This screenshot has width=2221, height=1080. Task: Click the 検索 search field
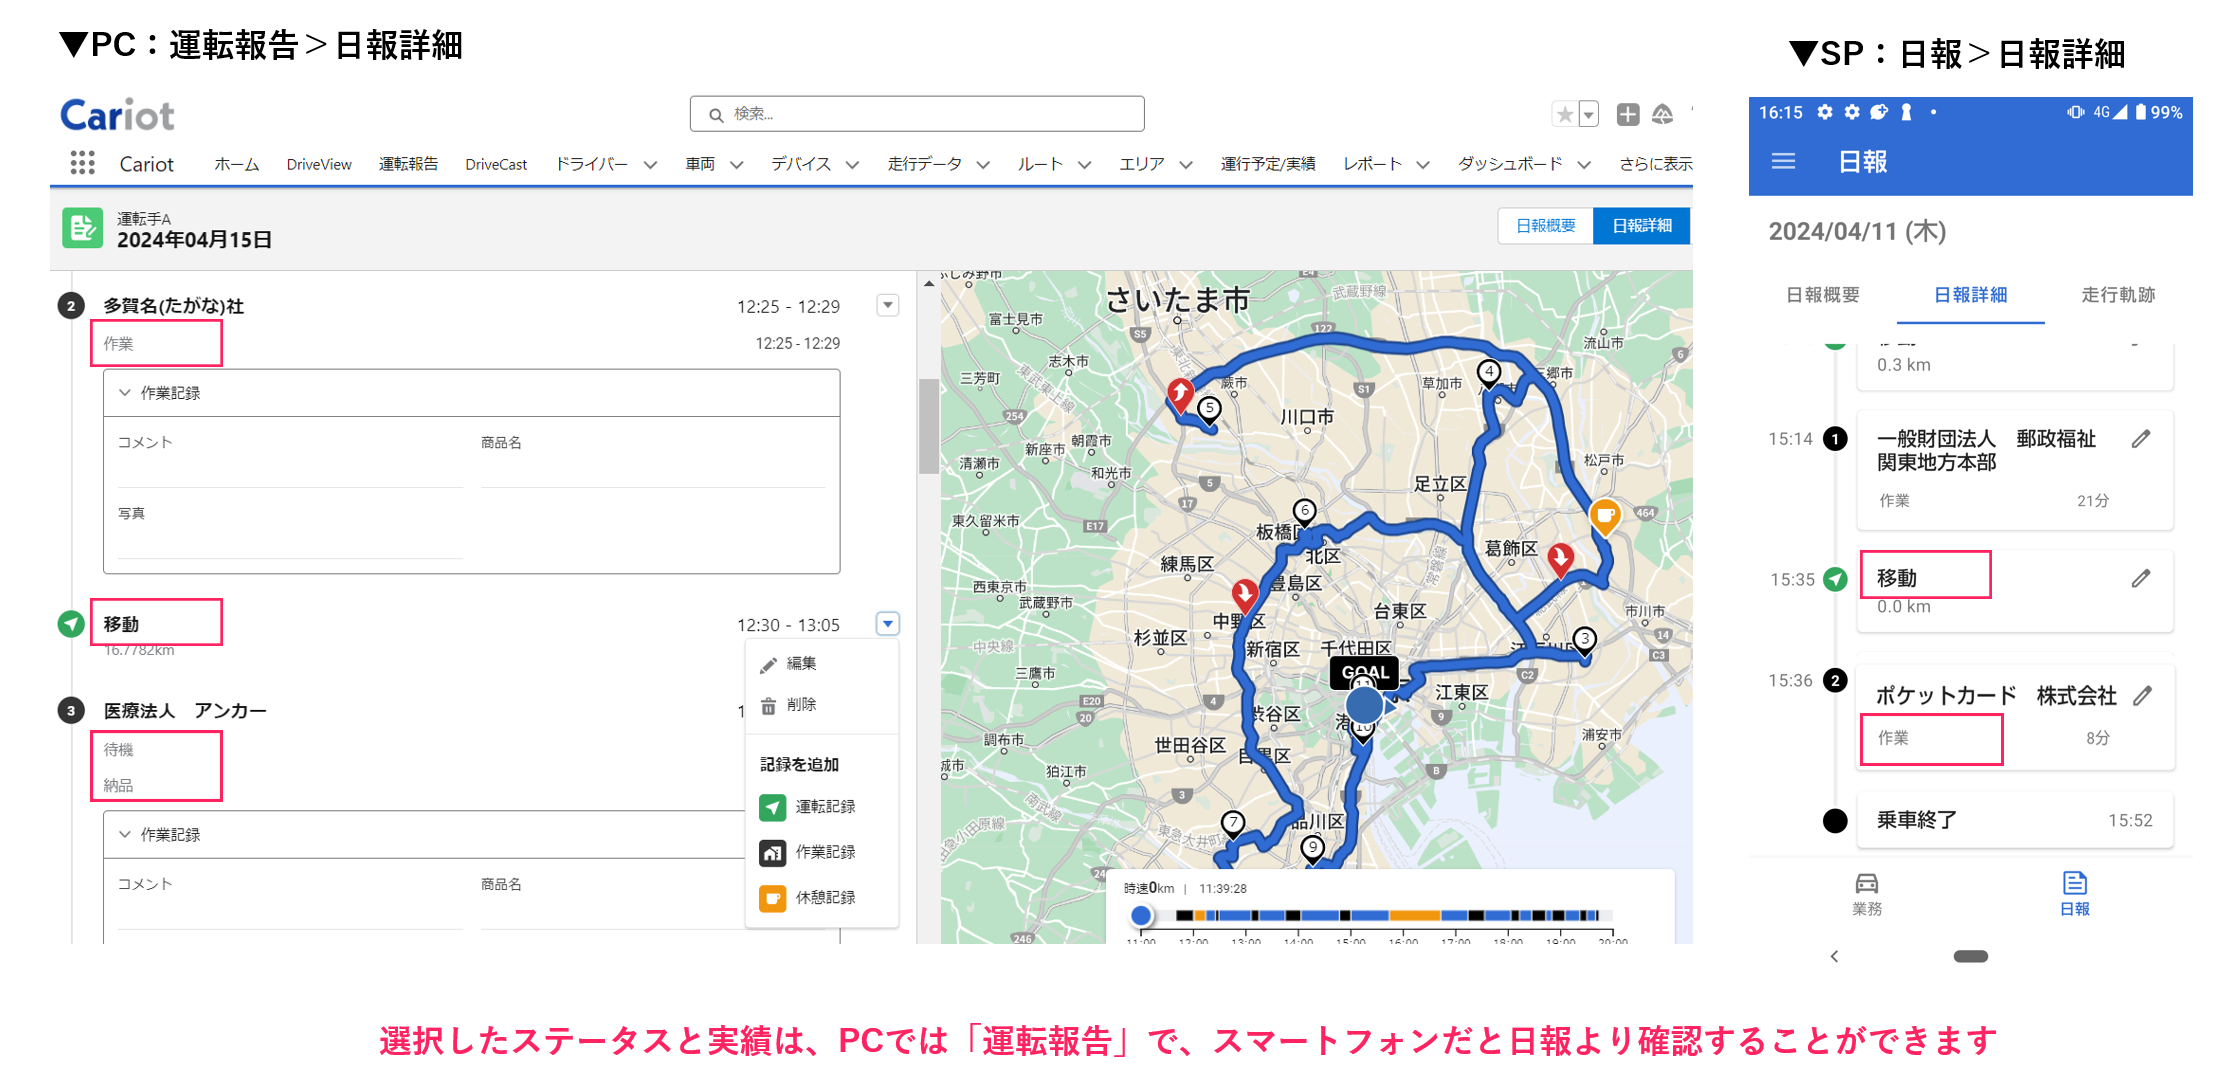[x=917, y=114]
